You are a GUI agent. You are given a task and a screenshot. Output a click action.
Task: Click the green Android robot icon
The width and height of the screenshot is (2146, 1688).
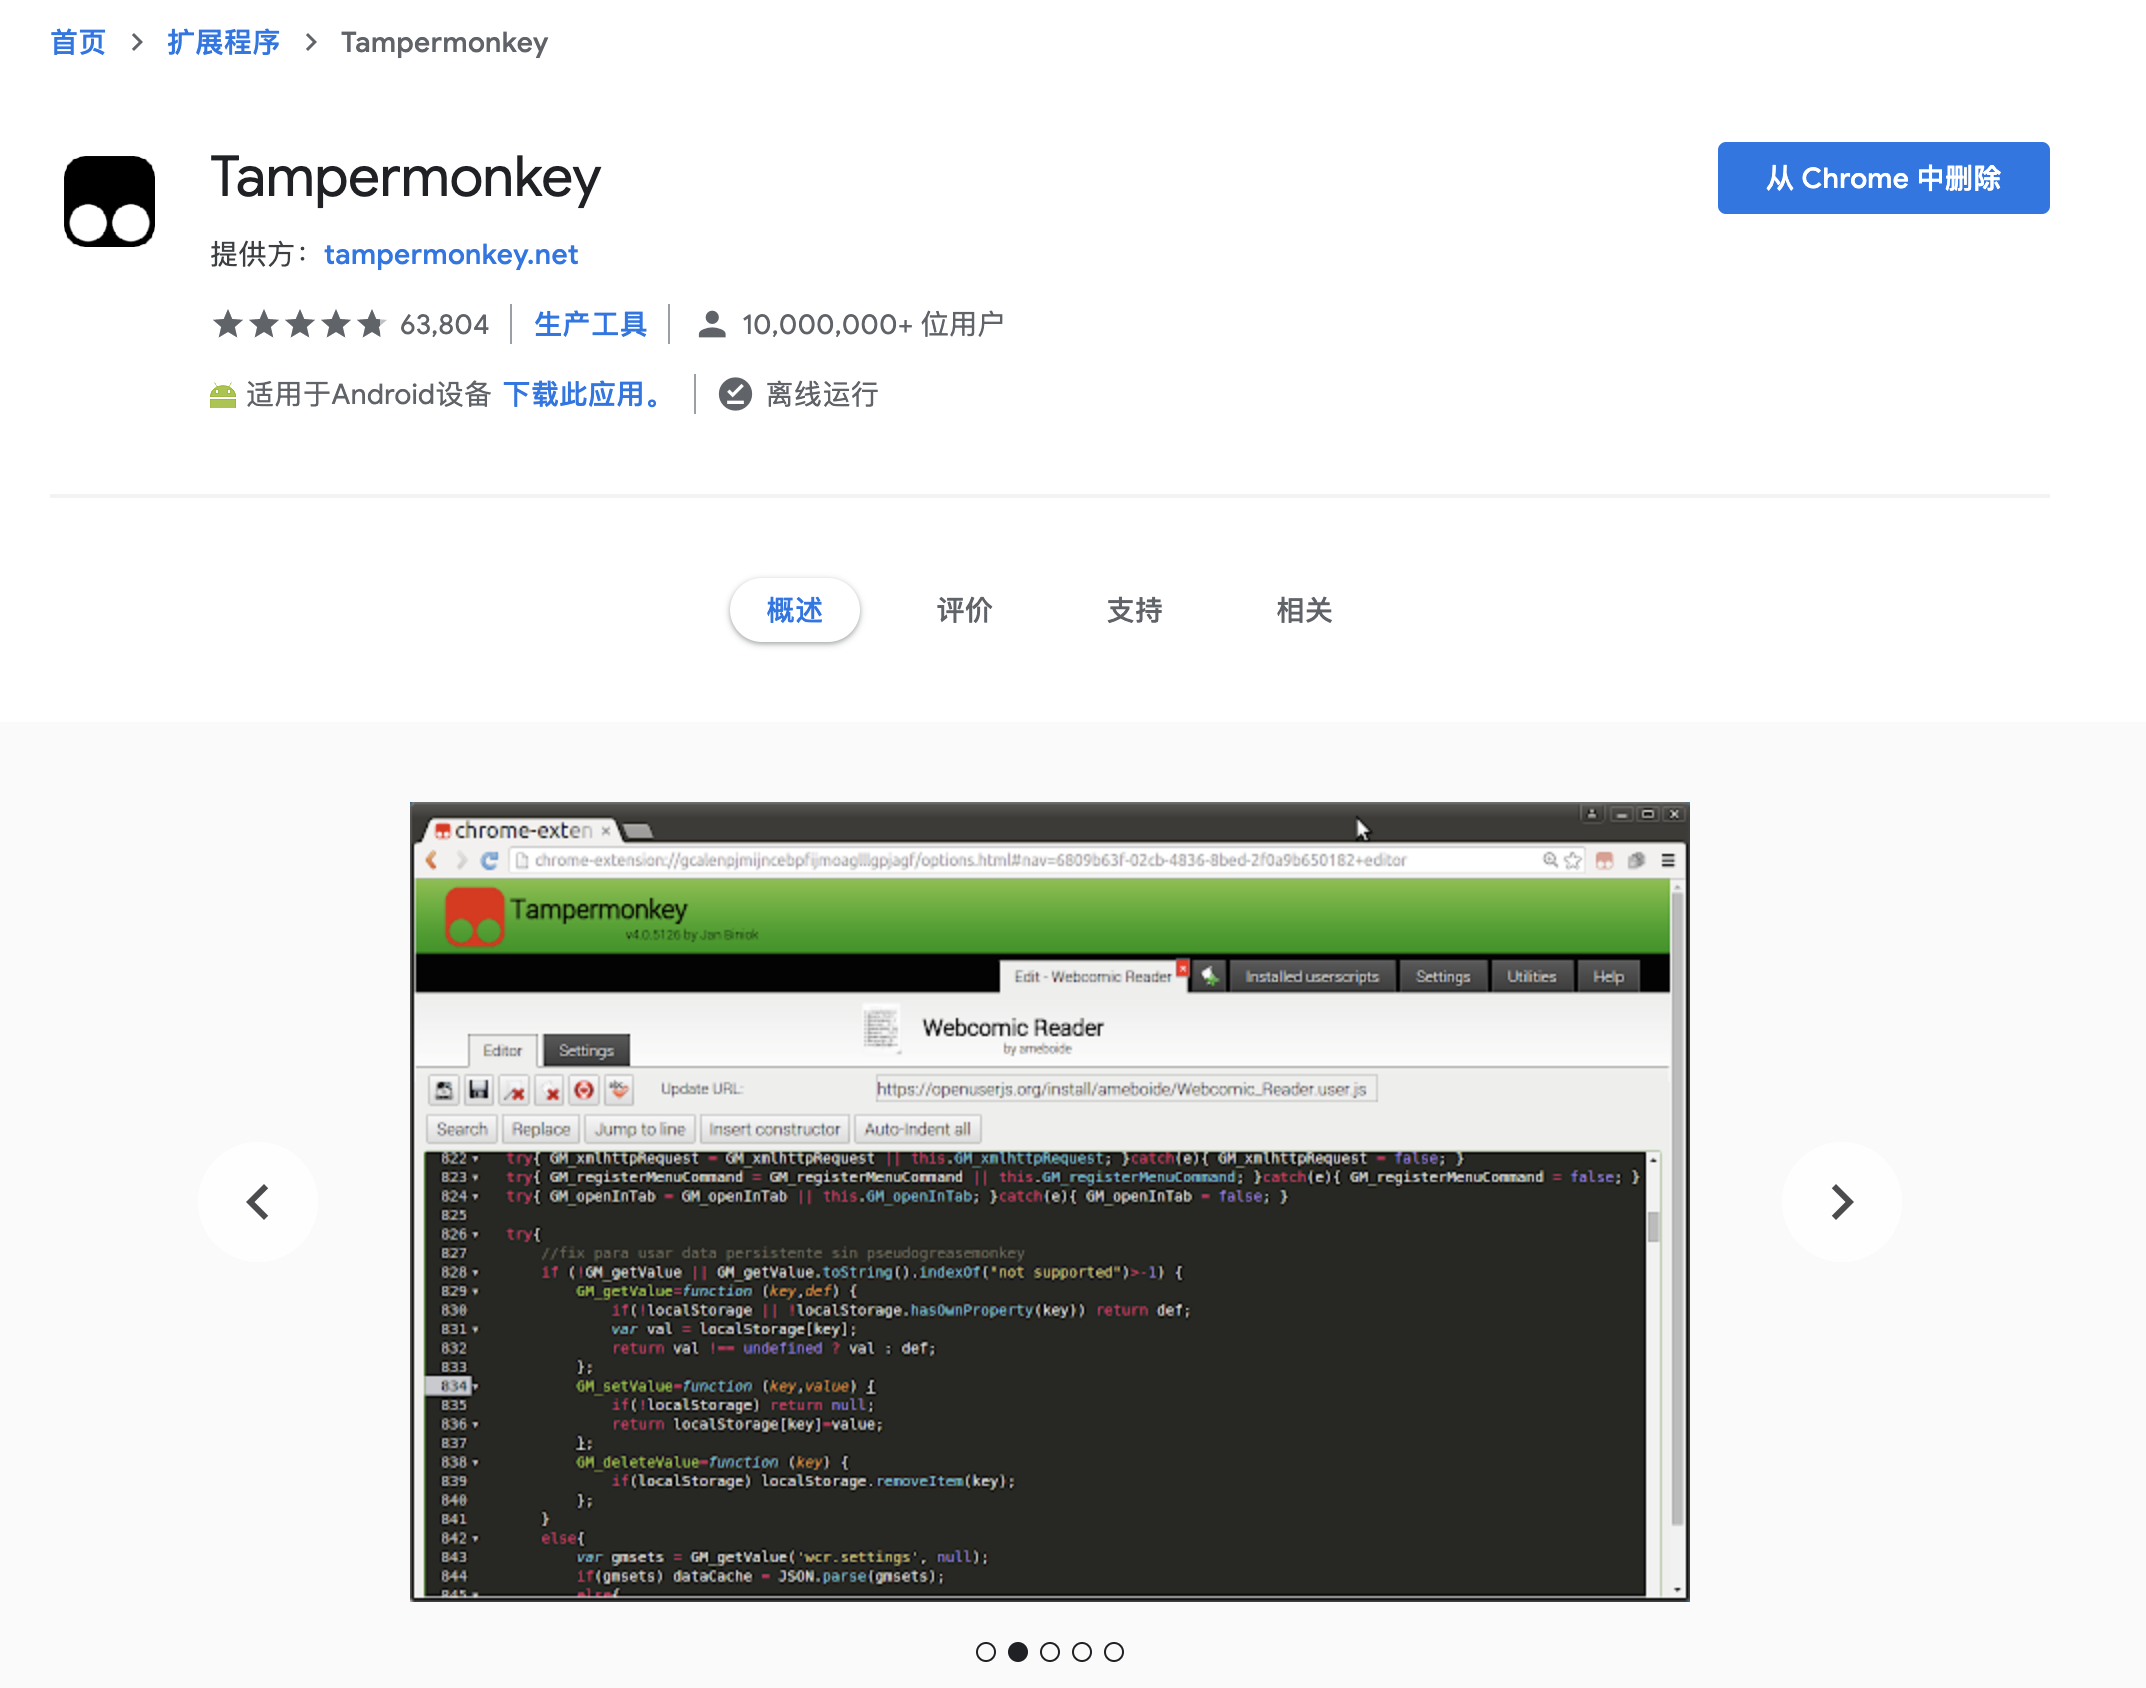click(222, 396)
